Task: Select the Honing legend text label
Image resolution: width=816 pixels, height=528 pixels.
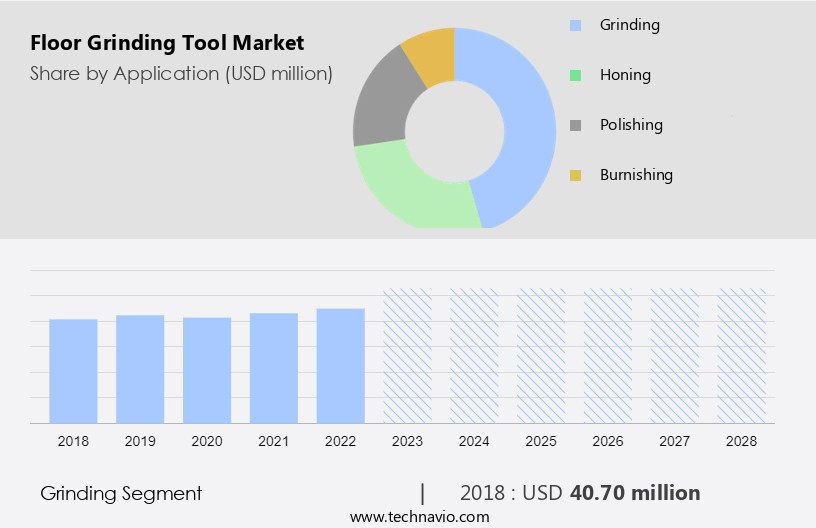Action: point(625,75)
